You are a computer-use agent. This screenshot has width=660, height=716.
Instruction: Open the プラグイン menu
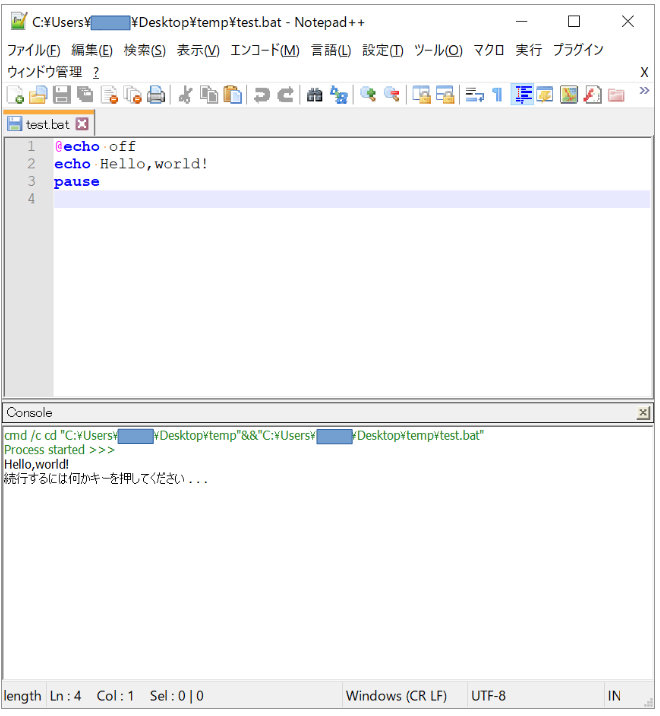(578, 50)
